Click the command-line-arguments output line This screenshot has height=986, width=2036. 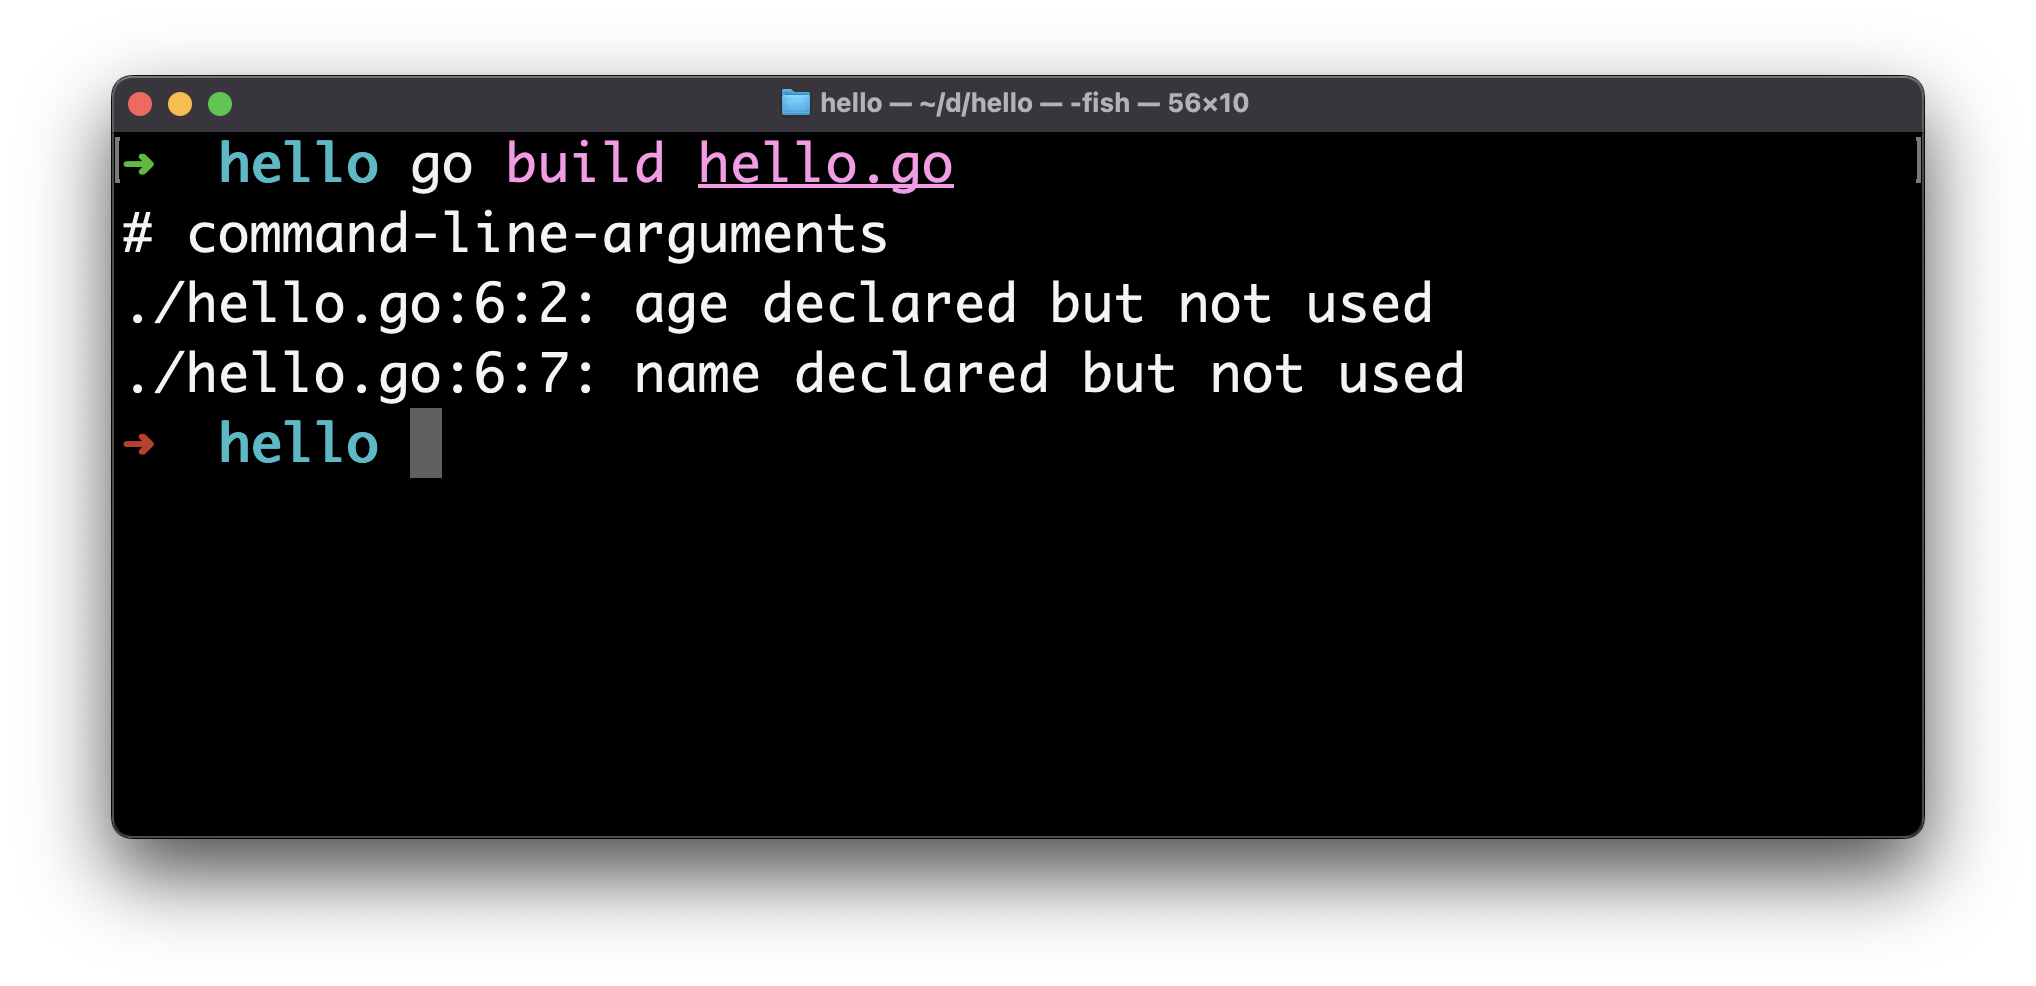coord(505,233)
